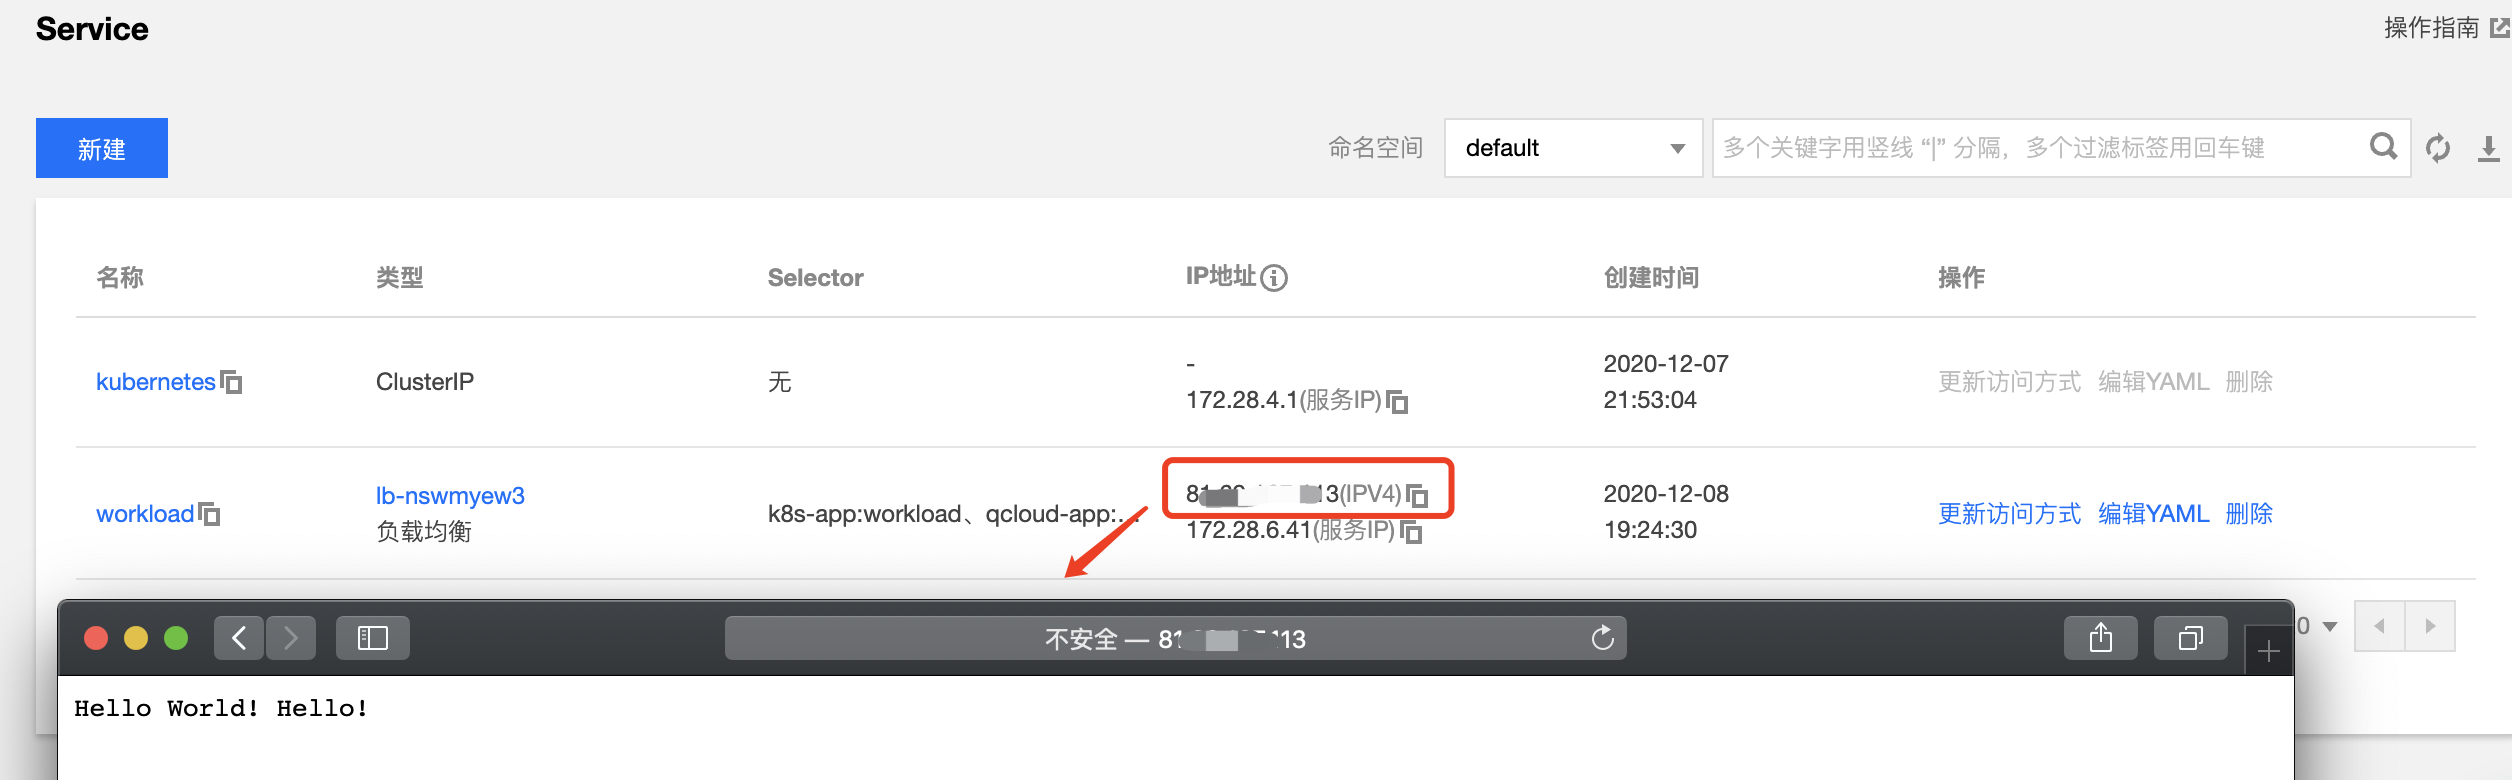Click disabled 删除 in kubernetes row
Viewport: 2512px width, 780px height.
[2249, 382]
